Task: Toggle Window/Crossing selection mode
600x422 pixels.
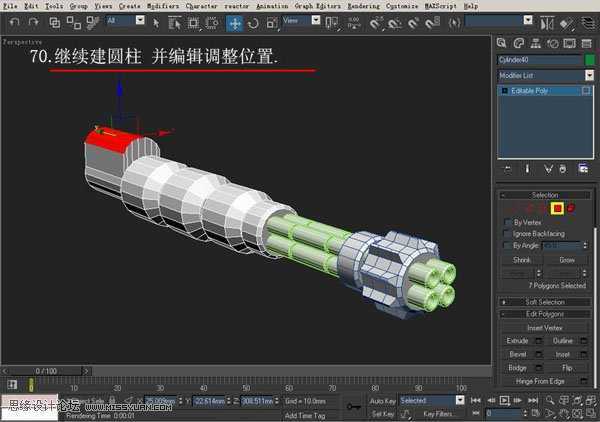Action: [x=212, y=23]
